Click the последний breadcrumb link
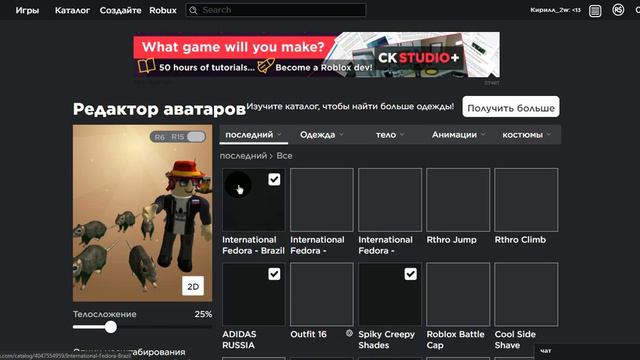The height and width of the screenshot is (360, 640). pyautogui.click(x=243, y=156)
